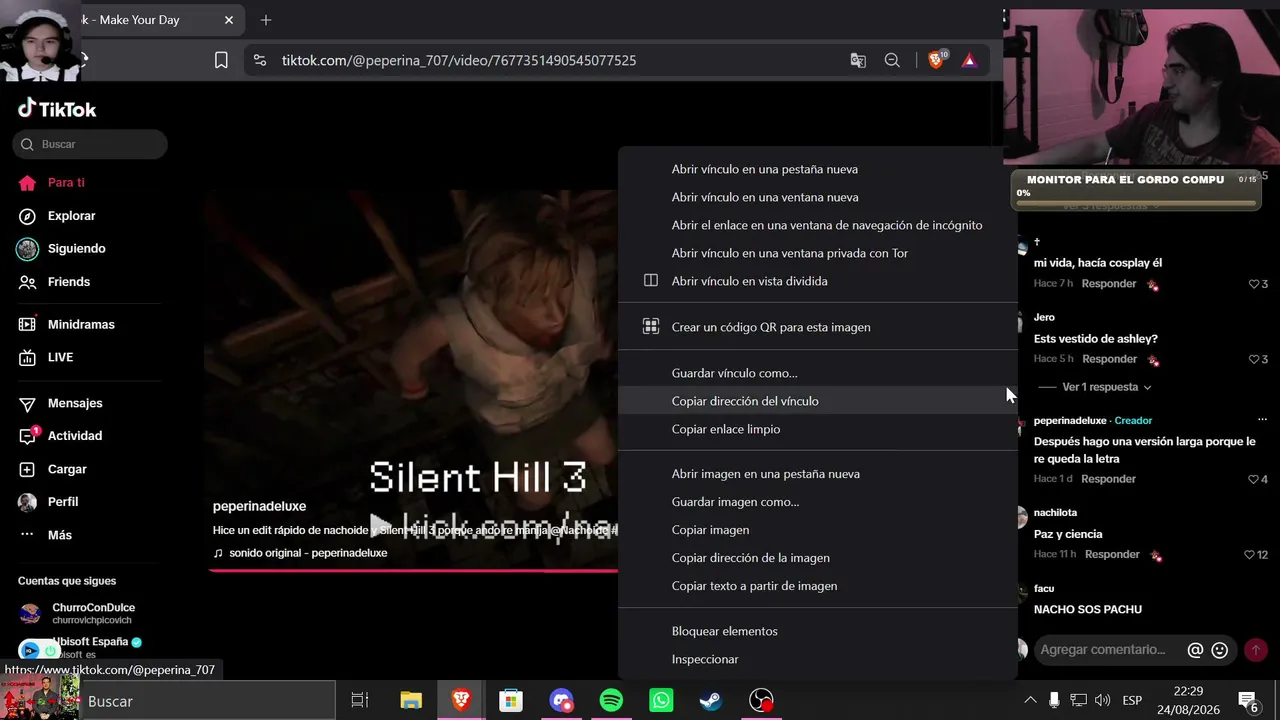The image size is (1280, 720).
Task: Choose Copiar dirección del vínculo
Action: (818, 401)
